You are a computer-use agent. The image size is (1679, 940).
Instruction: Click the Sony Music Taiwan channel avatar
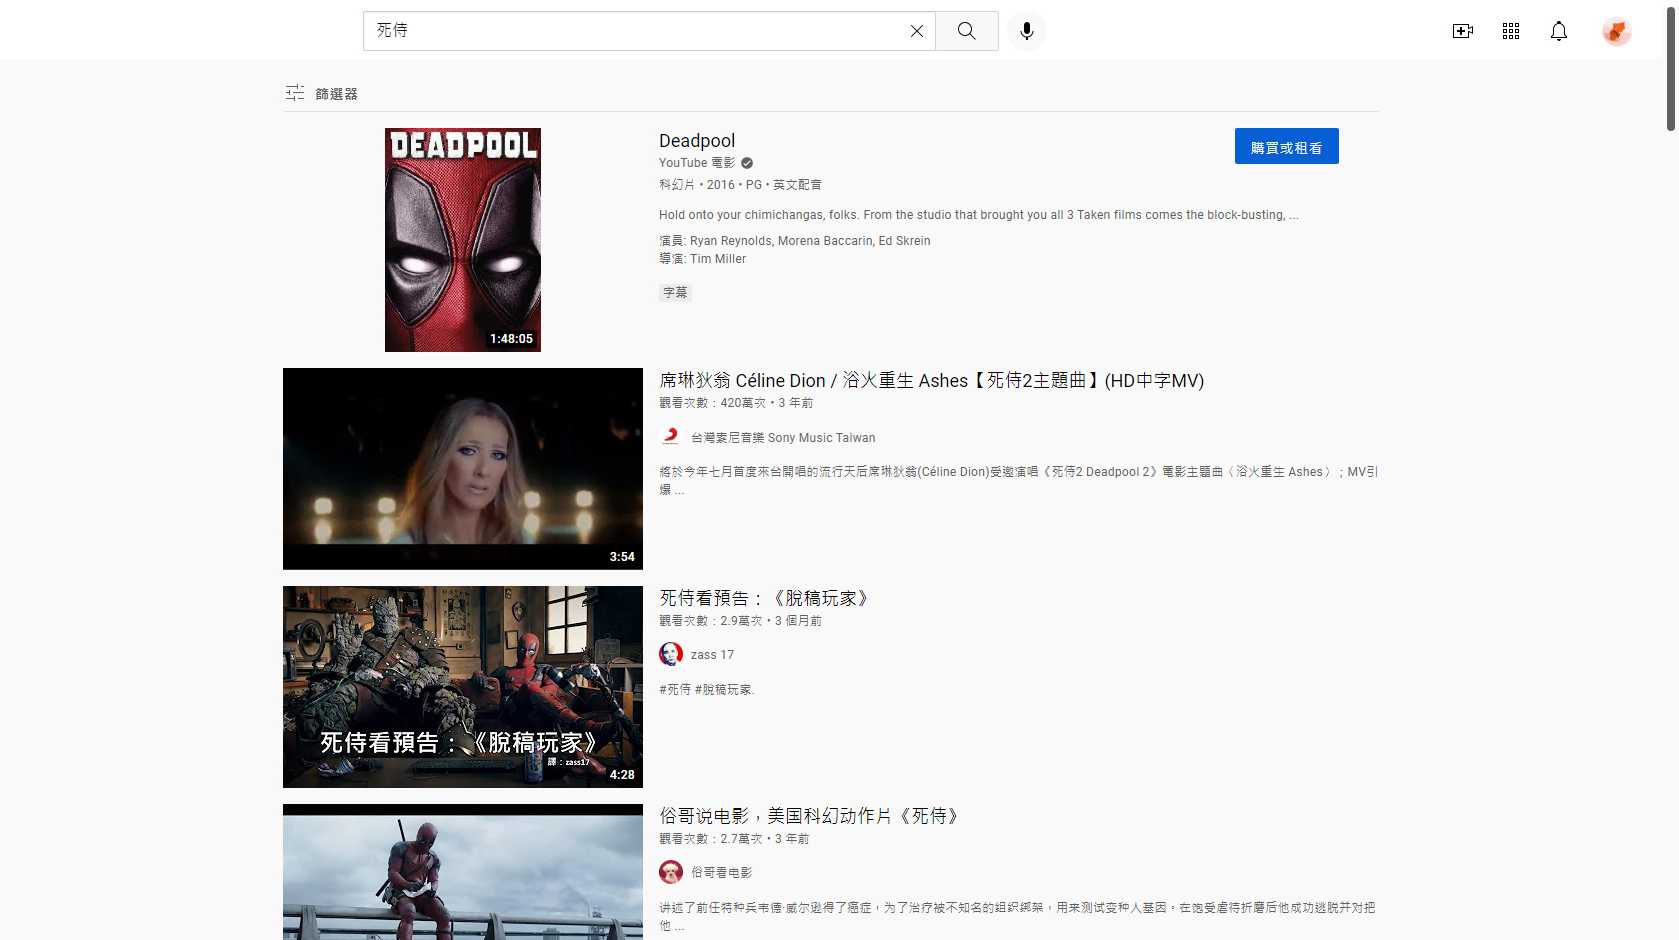(670, 436)
